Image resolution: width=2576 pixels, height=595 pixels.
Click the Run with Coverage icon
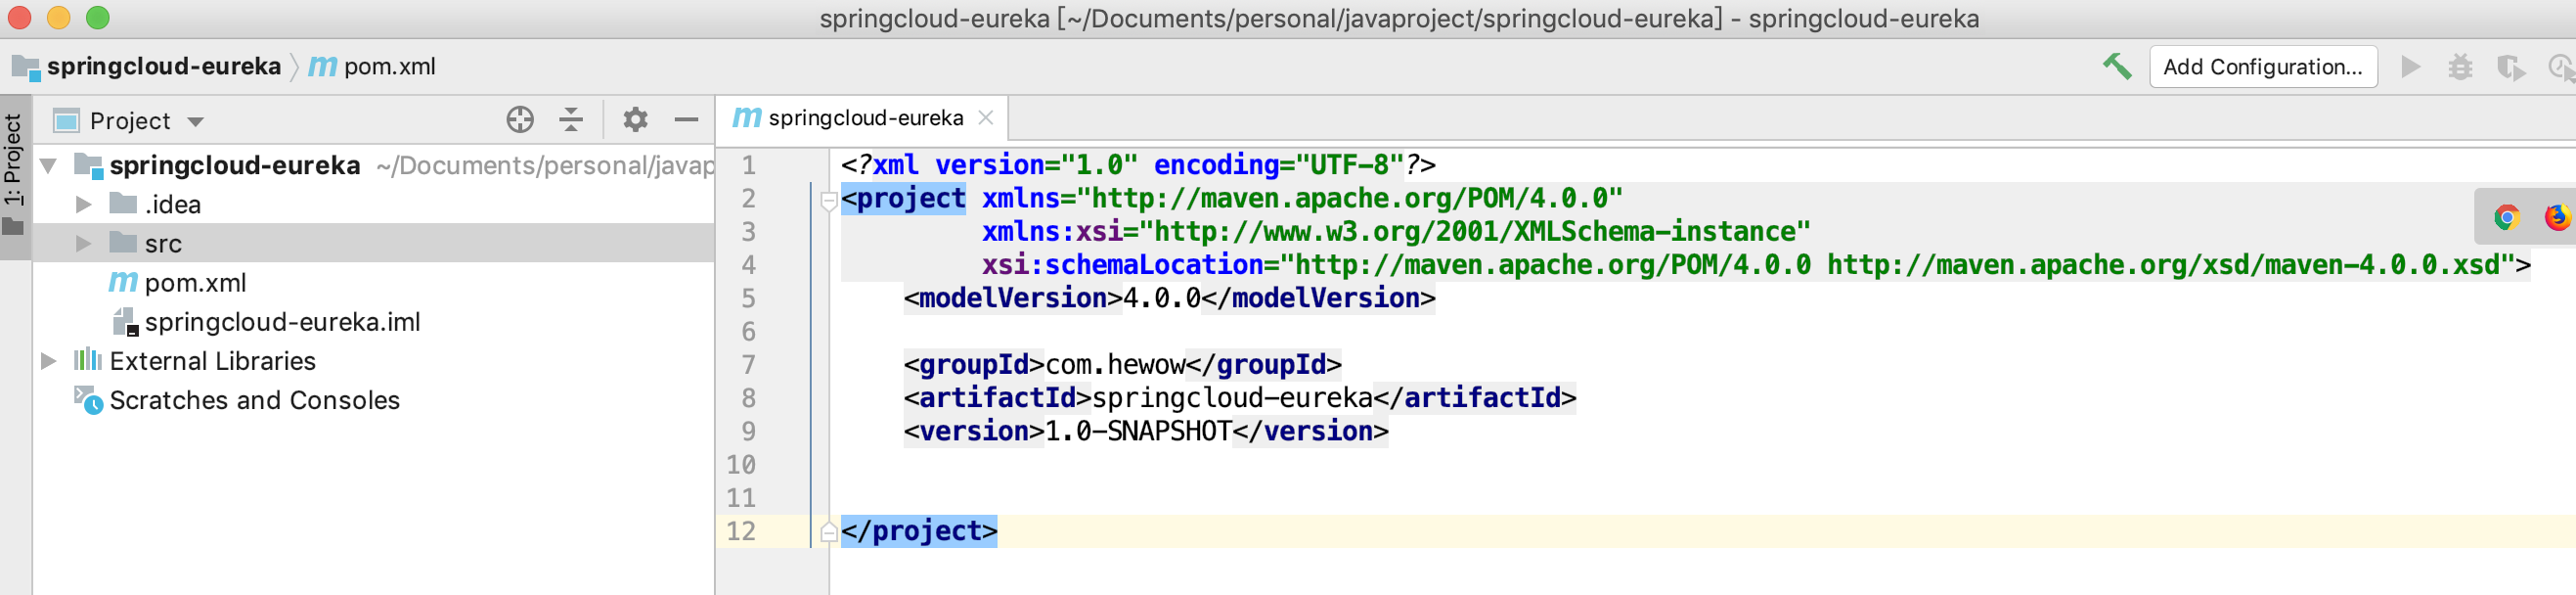point(2510,67)
